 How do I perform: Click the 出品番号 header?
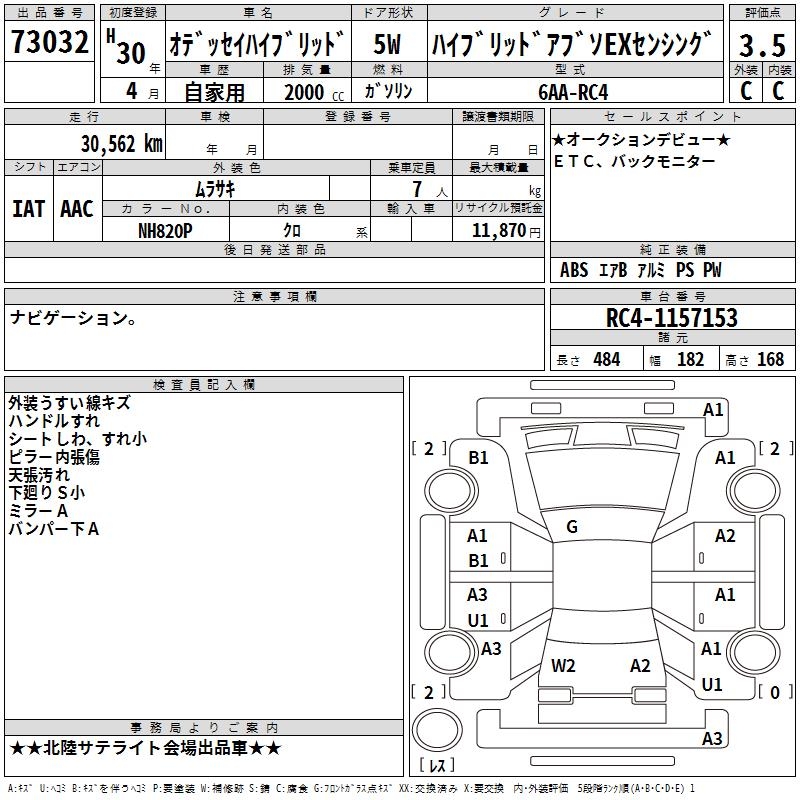49,13
